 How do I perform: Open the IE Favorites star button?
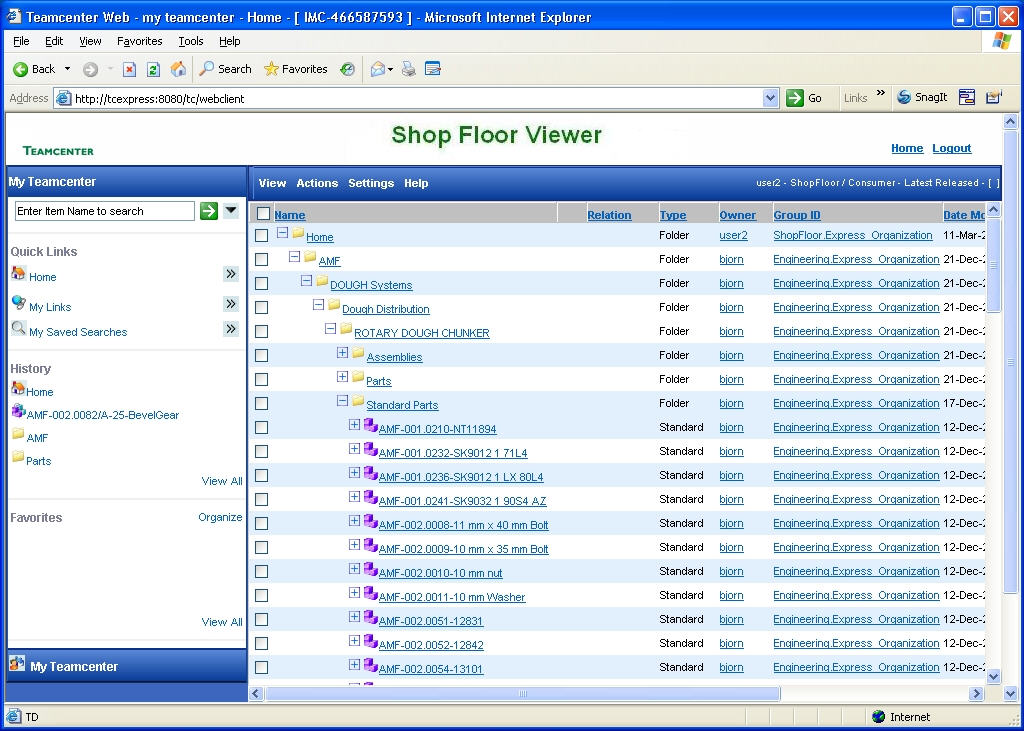295,69
